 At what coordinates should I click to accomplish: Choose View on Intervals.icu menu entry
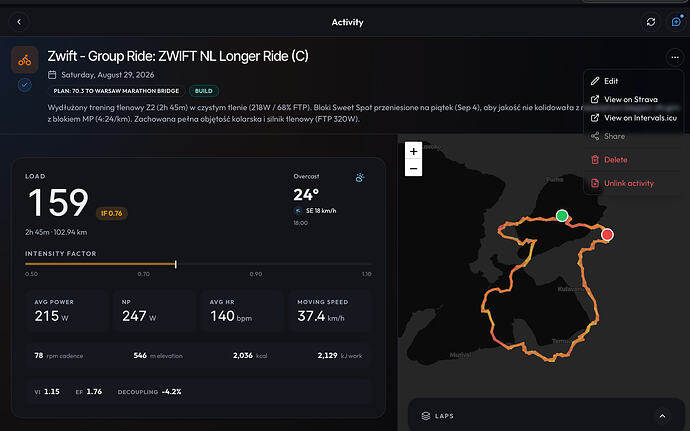pyautogui.click(x=633, y=118)
